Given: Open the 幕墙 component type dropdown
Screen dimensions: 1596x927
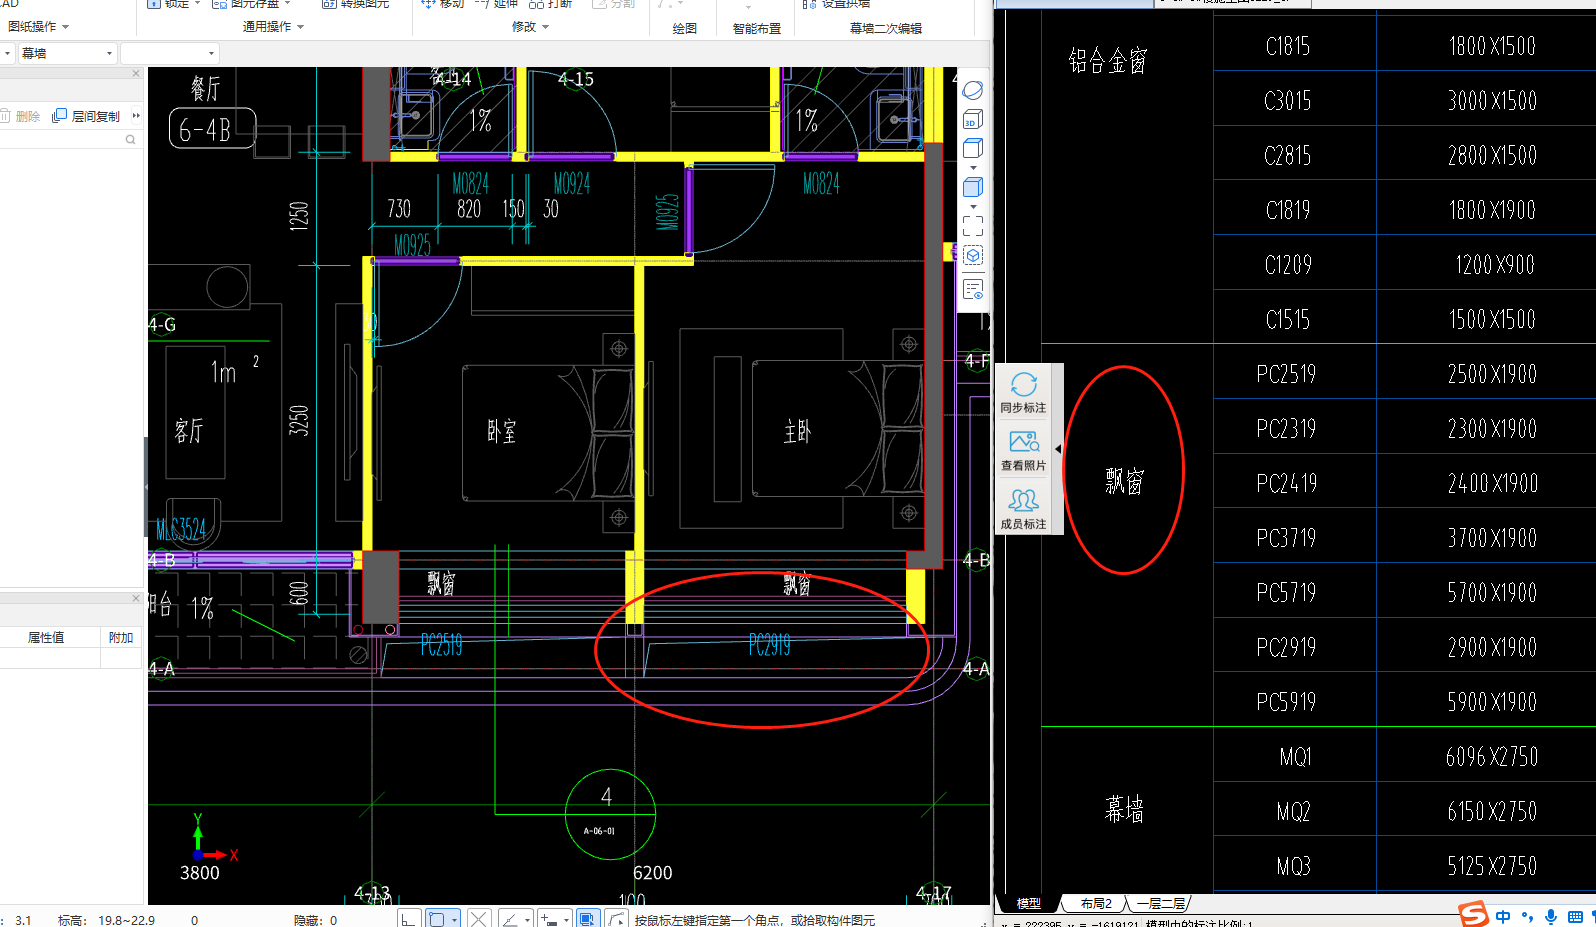Looking at the screenshot, I should point(67,53).
